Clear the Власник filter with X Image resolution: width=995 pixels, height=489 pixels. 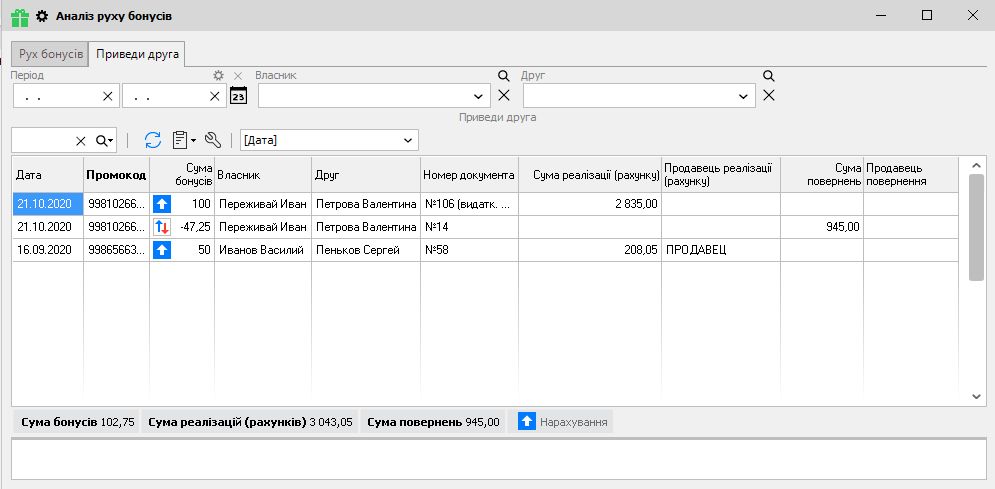coord(504,95)
